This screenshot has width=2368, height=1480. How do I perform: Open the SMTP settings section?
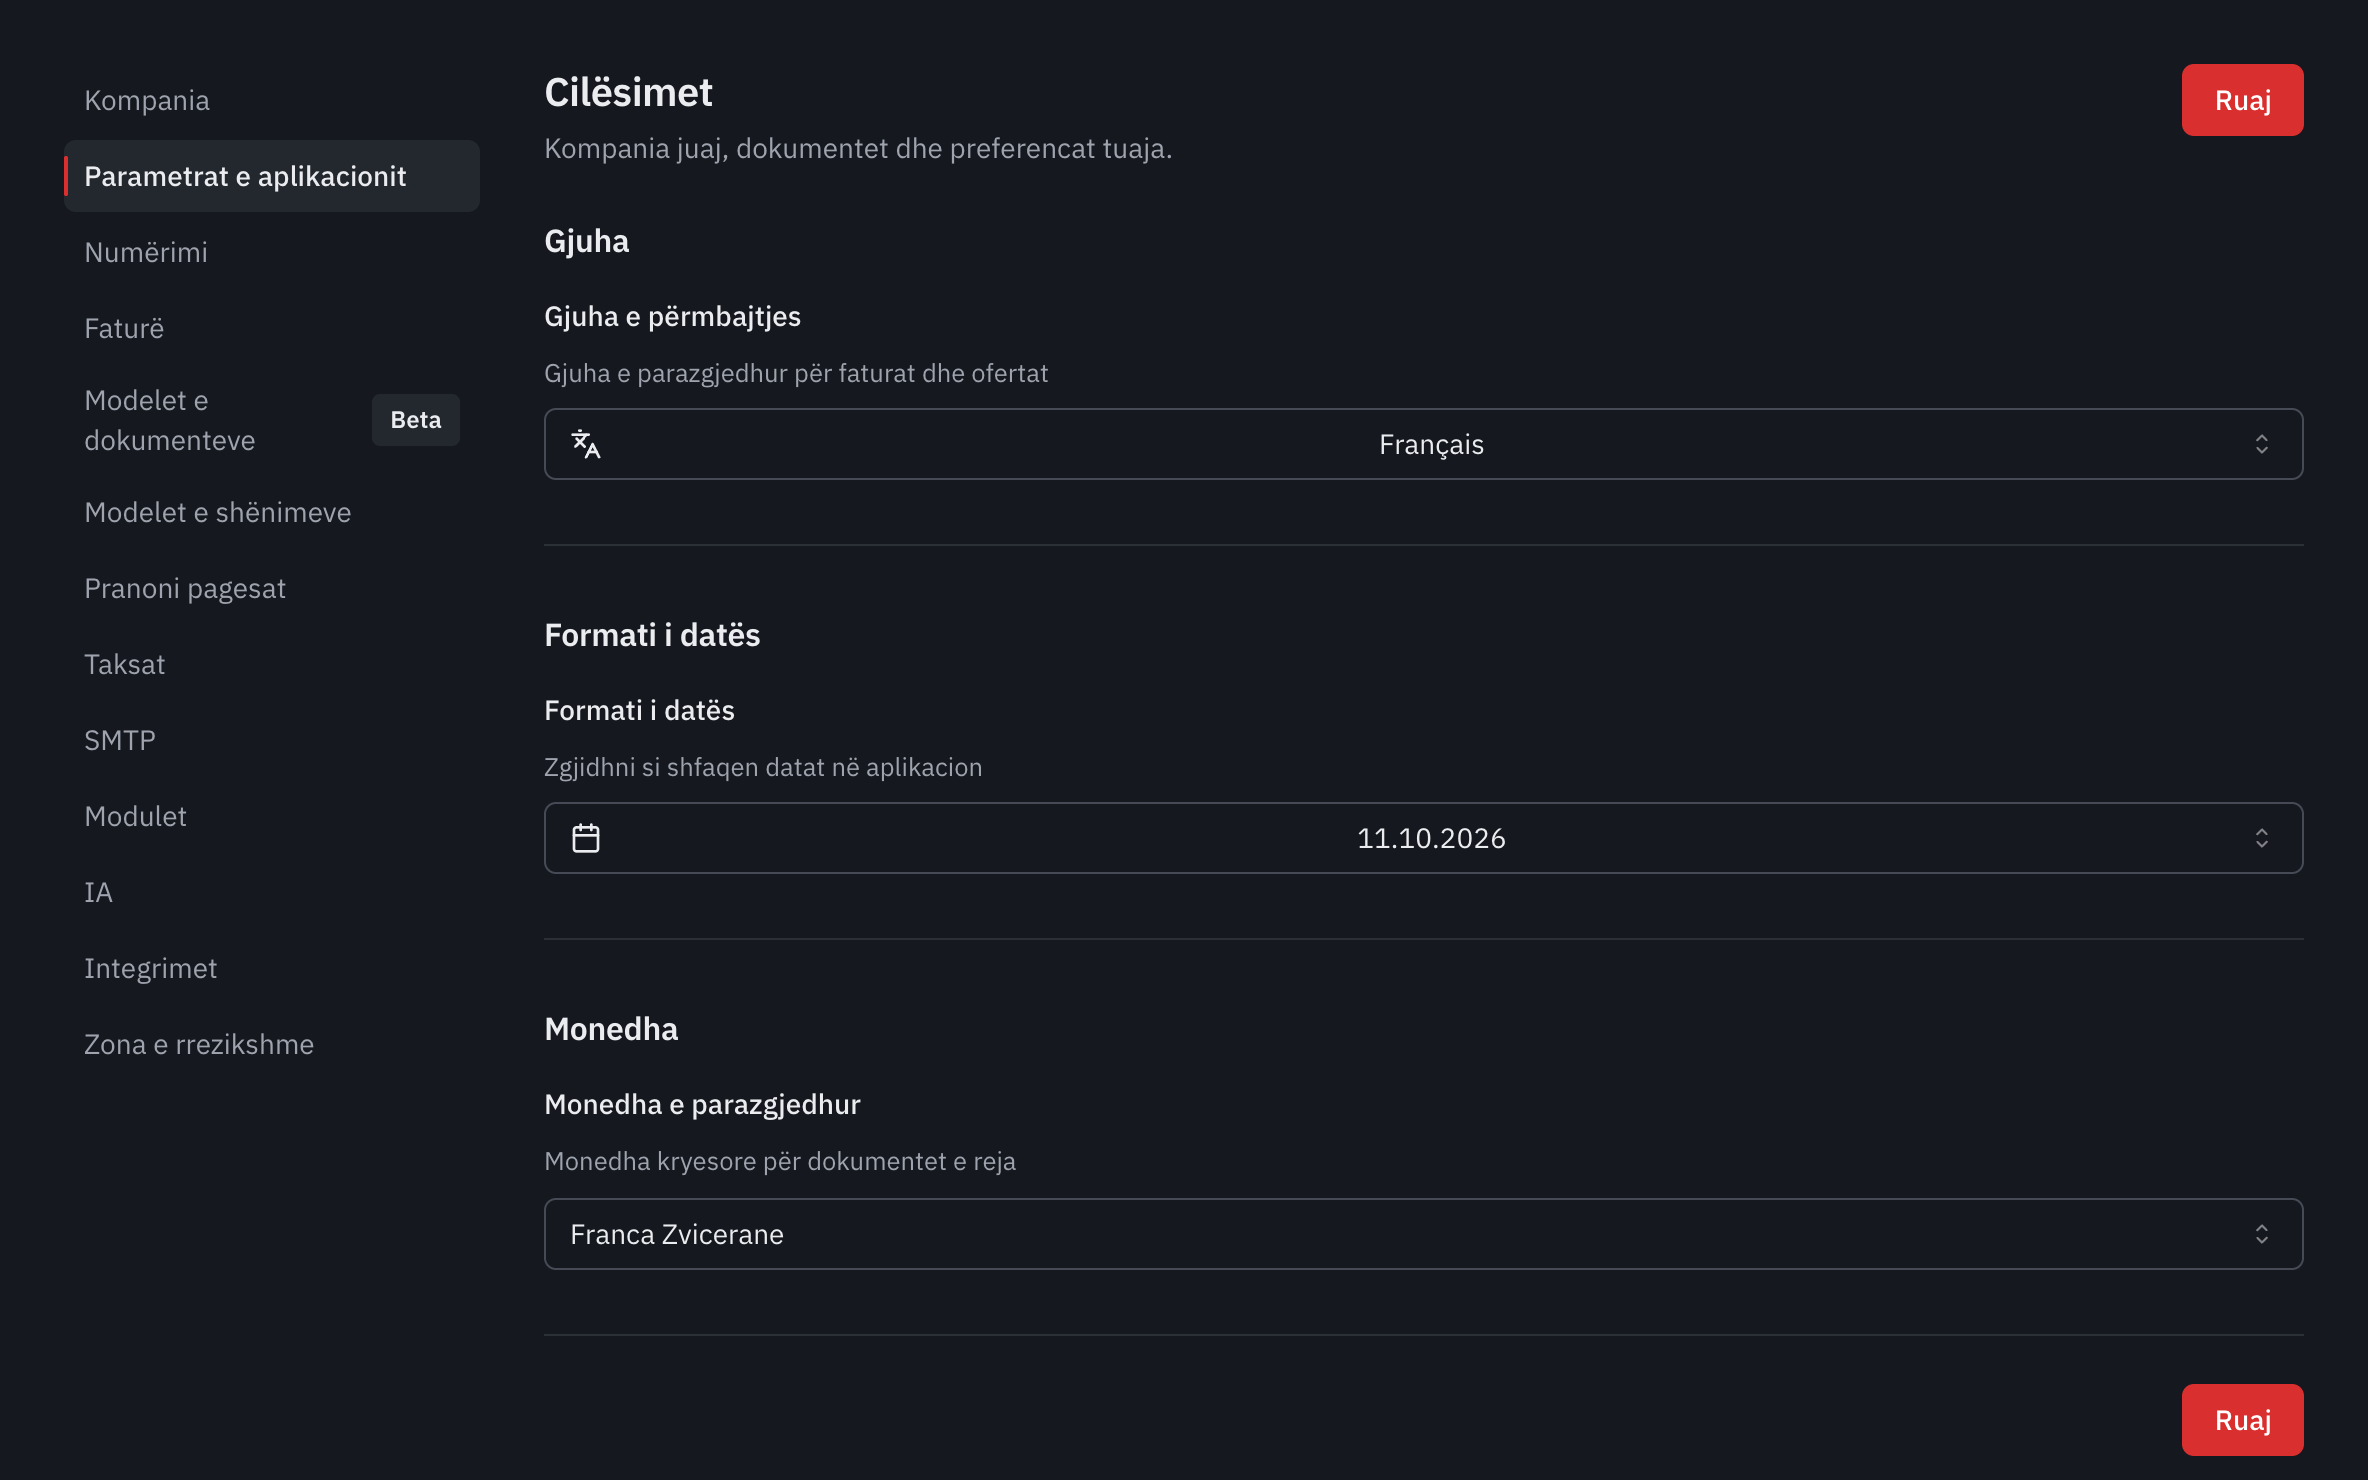point(272,740)
